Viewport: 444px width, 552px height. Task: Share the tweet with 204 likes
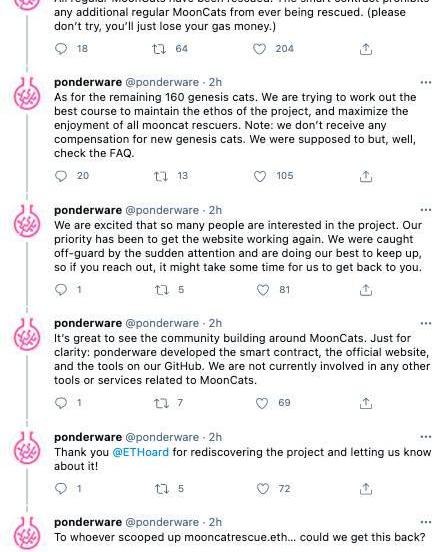click(366, 49)
